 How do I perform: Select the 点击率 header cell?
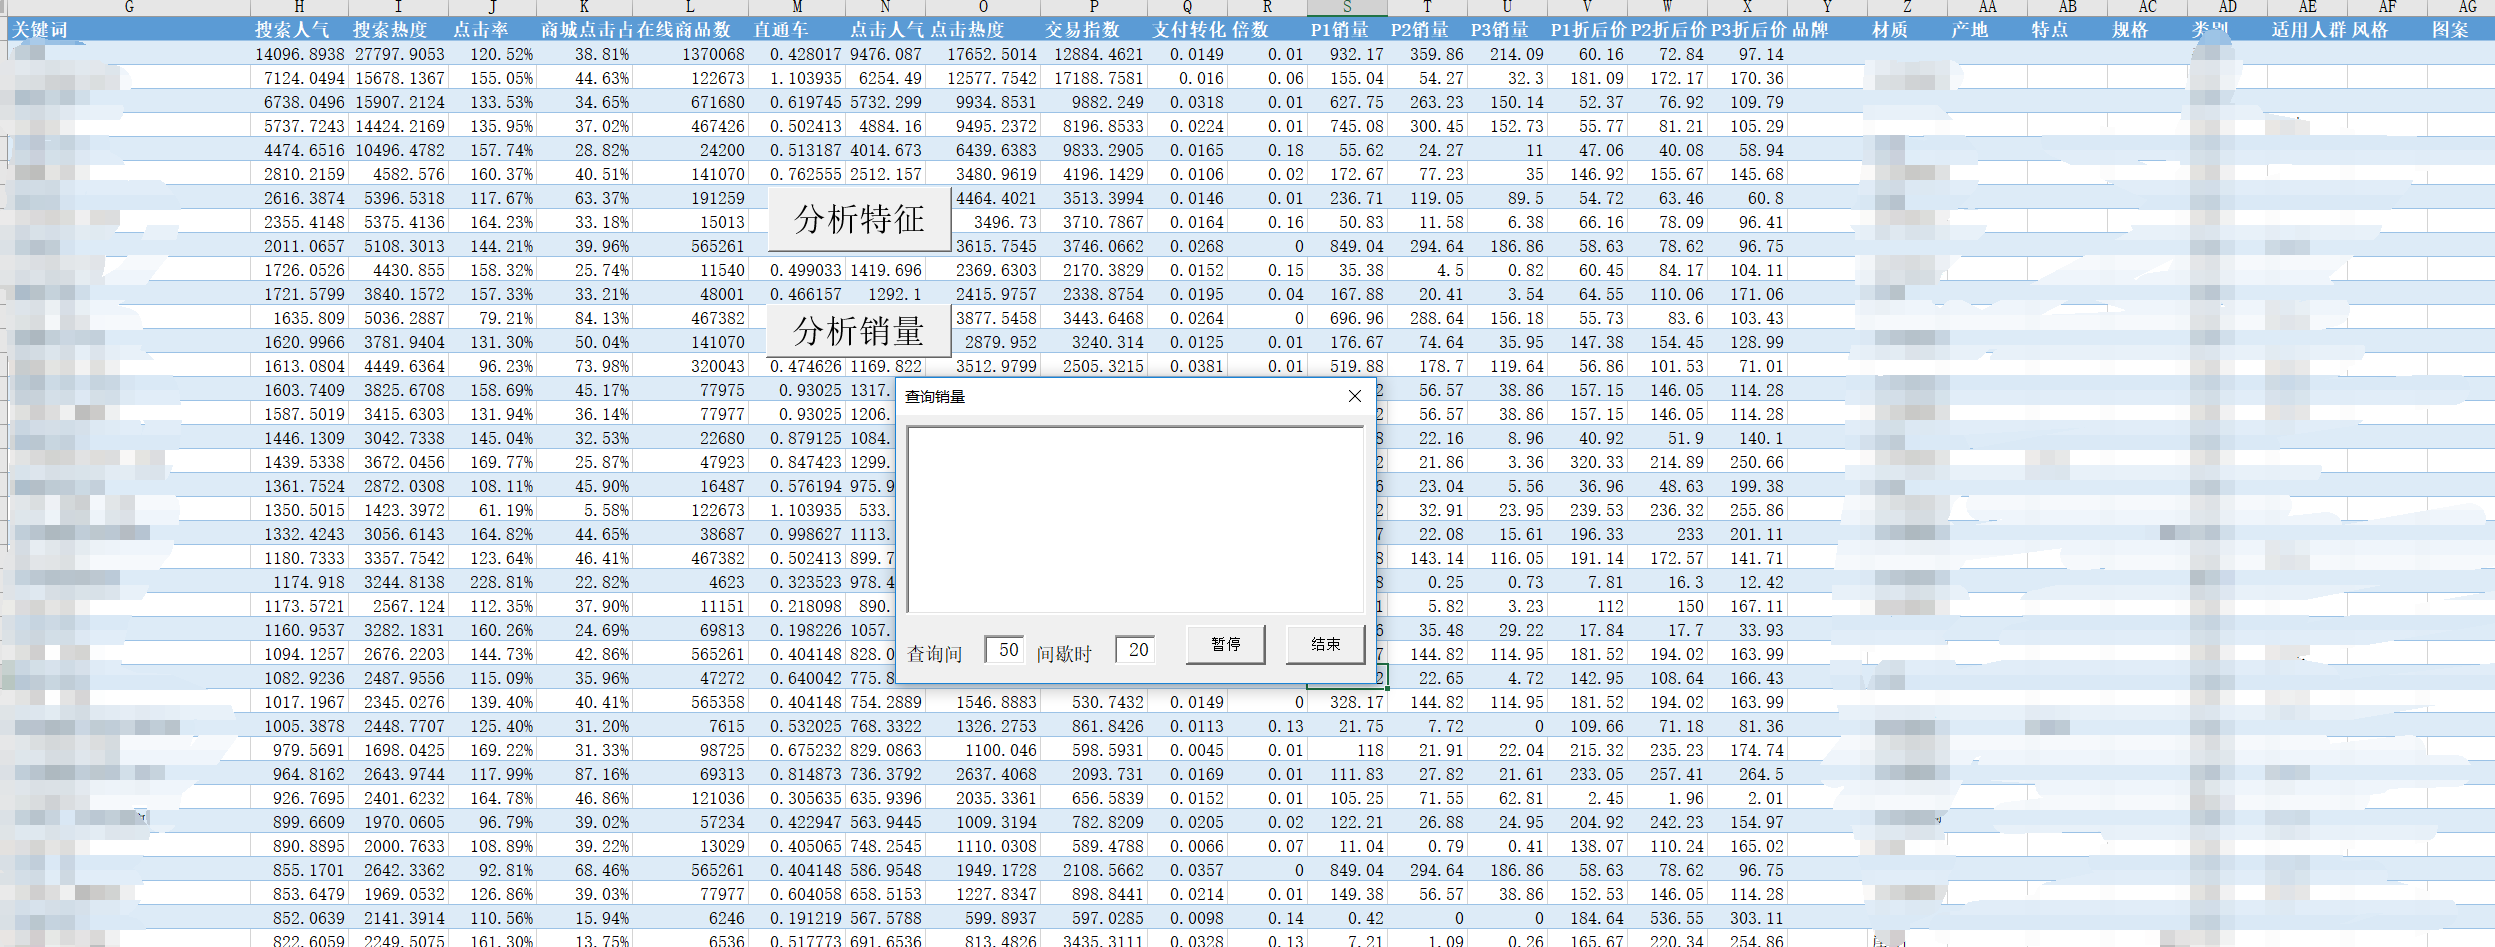[x=492, y=30]
